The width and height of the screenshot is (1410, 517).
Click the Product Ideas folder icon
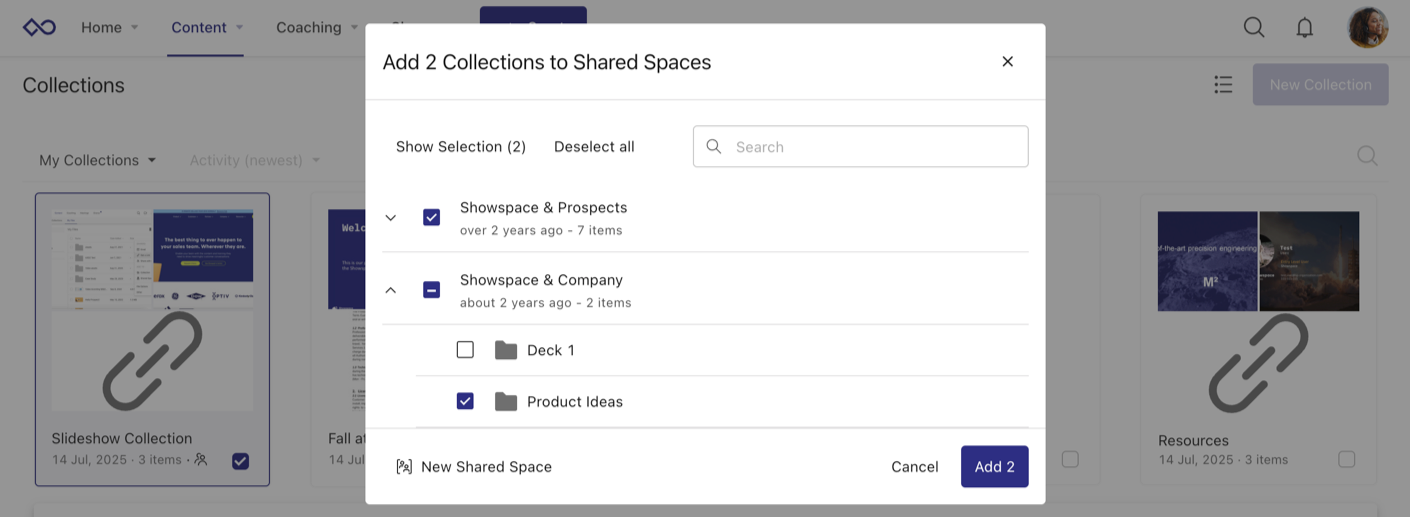coord(506,402)
